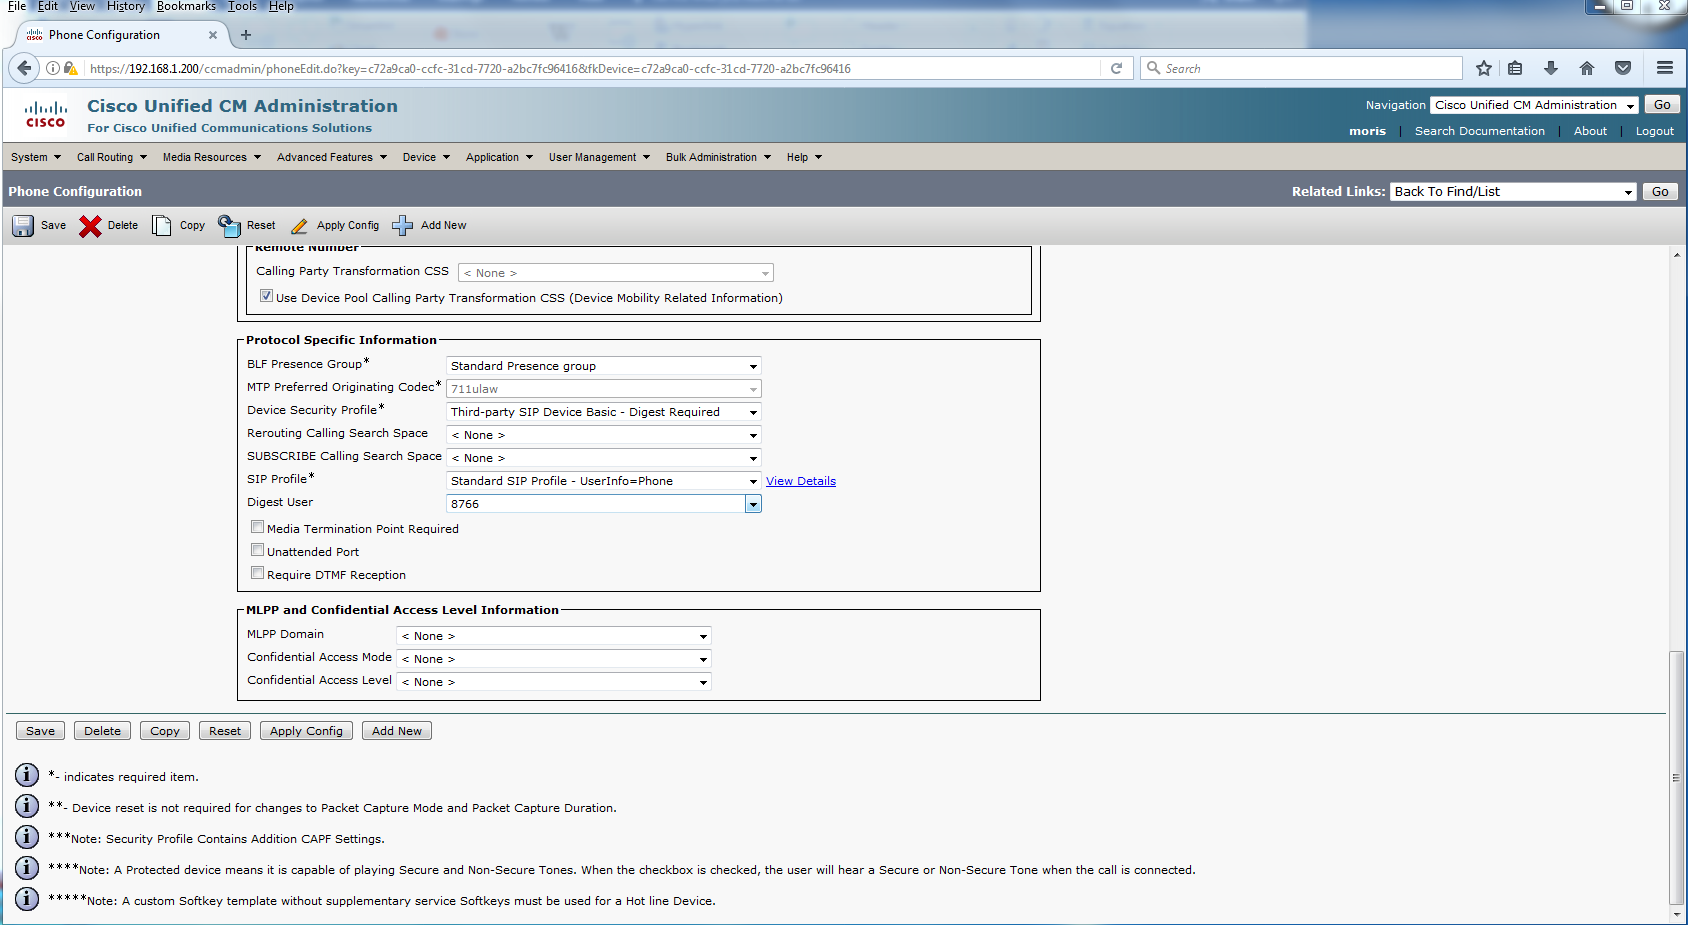Open the Rerouting Calling Search Space dropdown

(604, 435)
